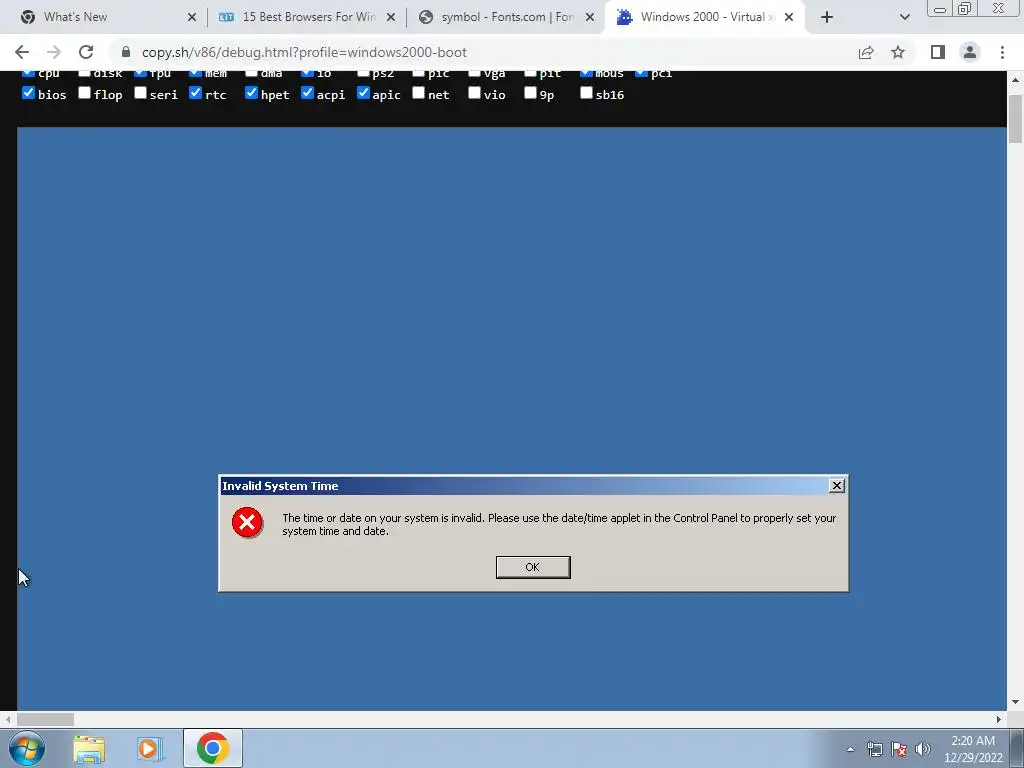Click the Show desktop strip
The height and width of the screenshot is (768, 1024).
[x=1017, y=748]
